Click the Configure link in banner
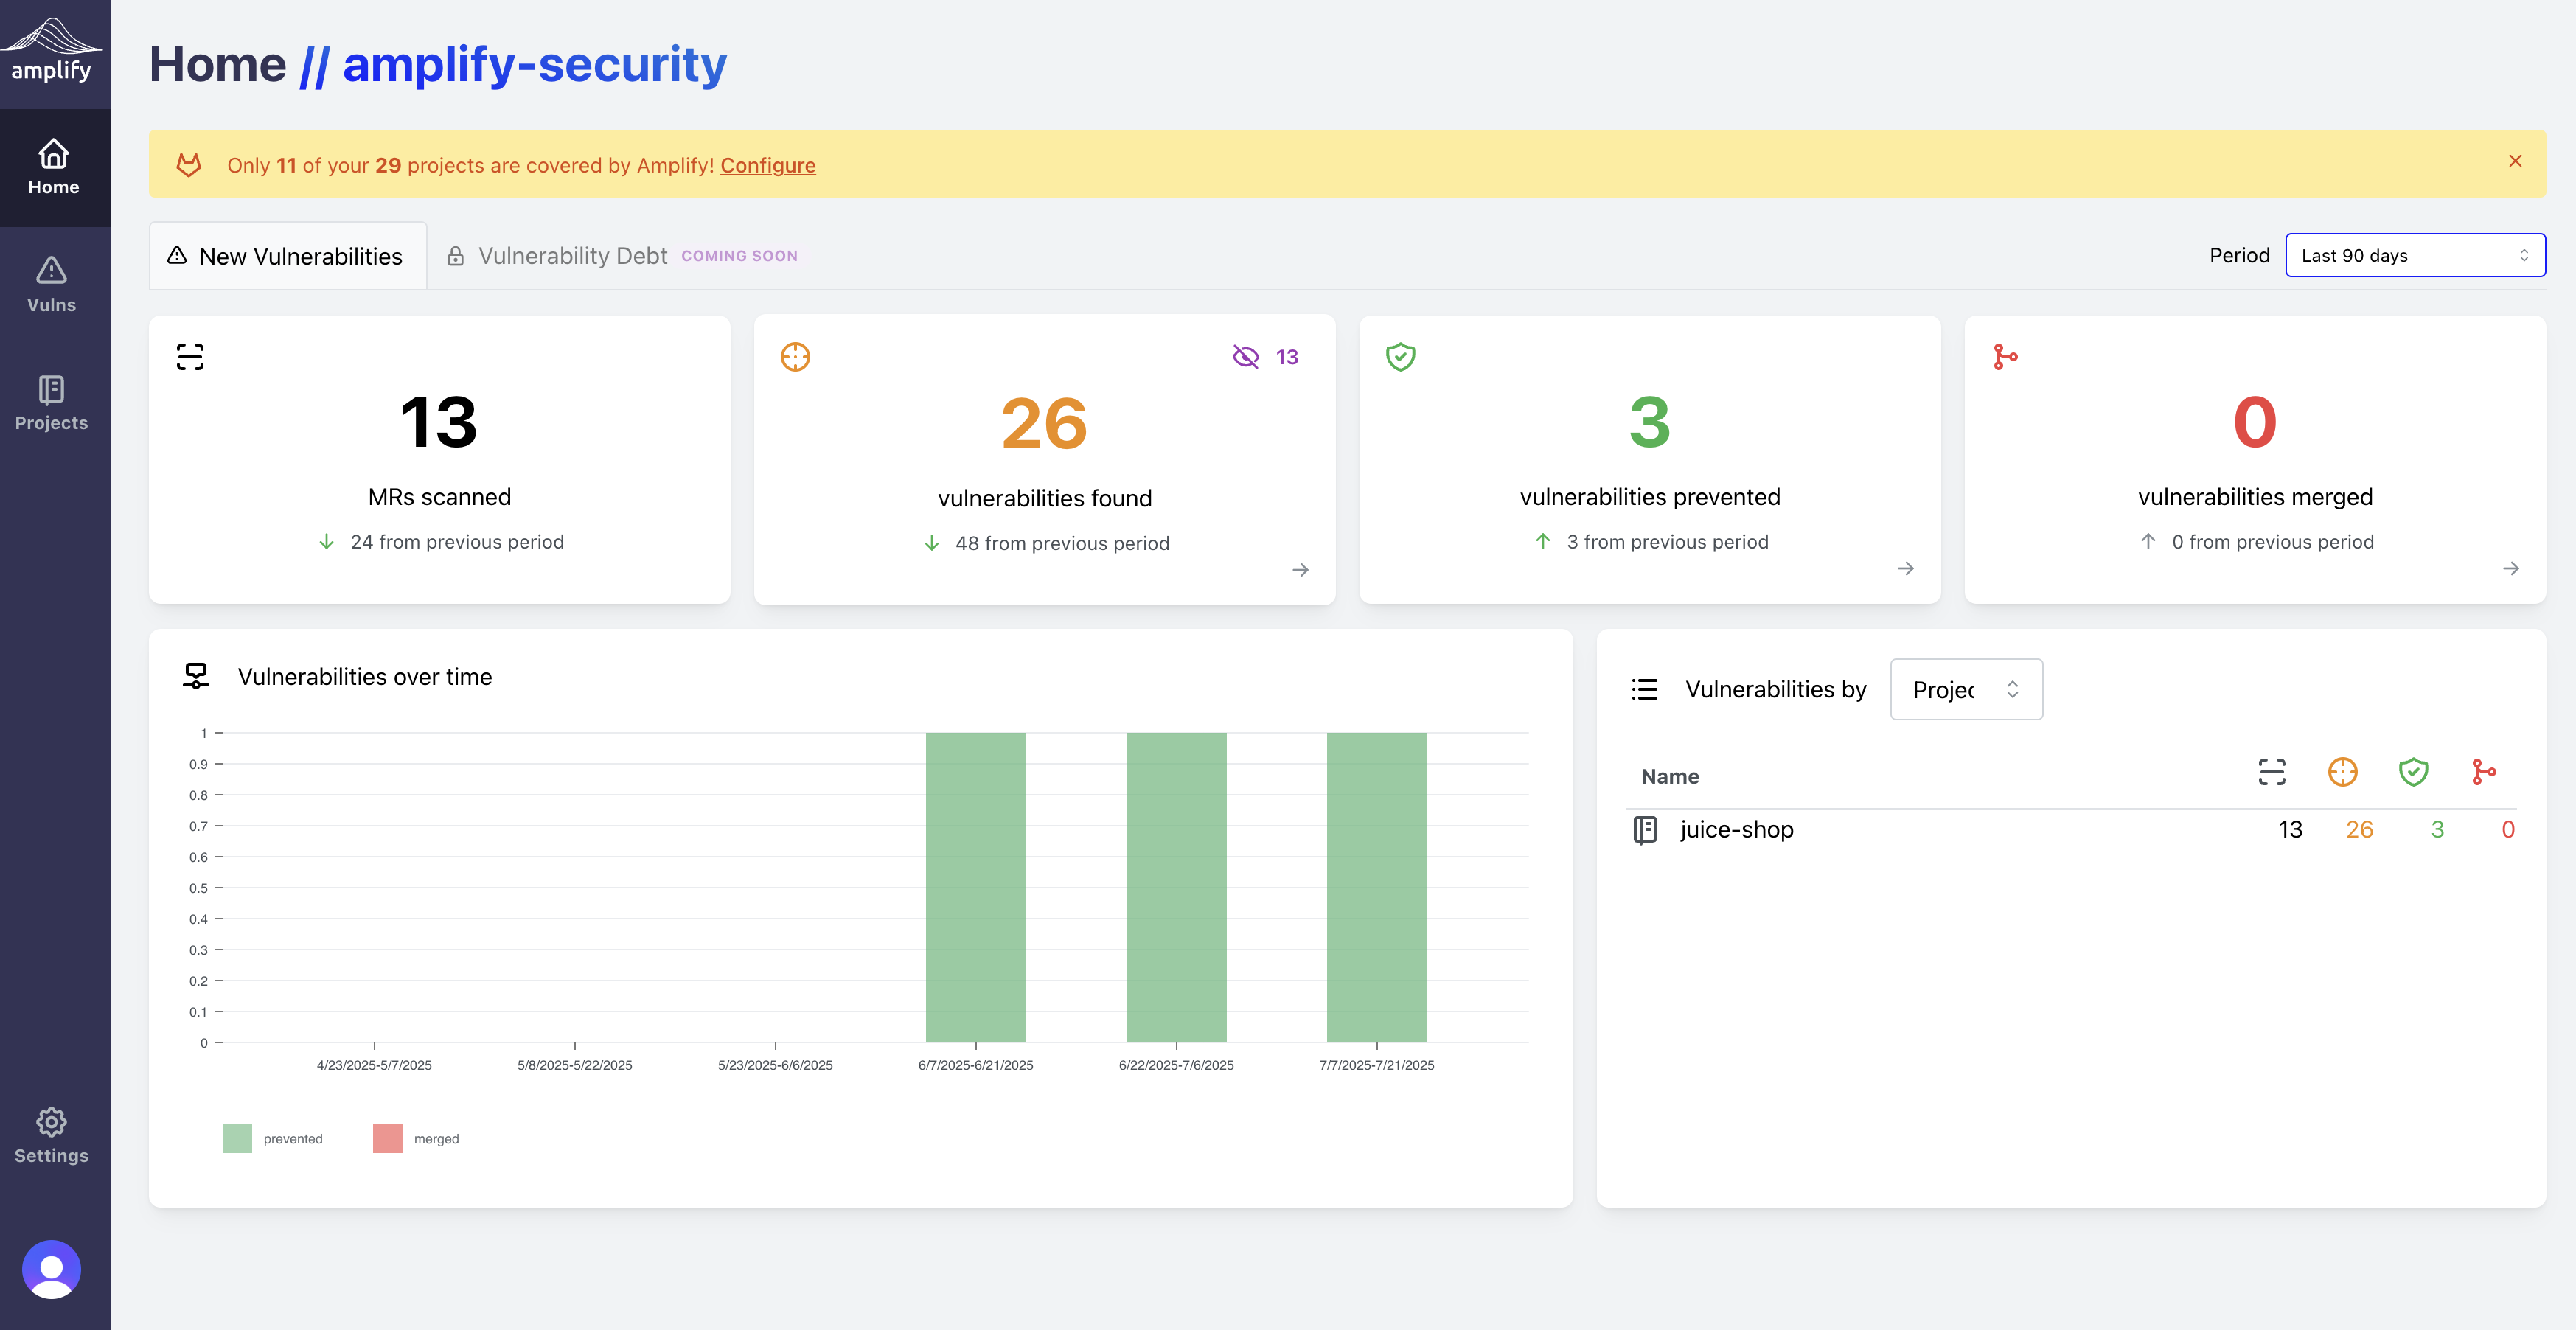Viewport: 2576px width, 1330px height. point(767,165)
